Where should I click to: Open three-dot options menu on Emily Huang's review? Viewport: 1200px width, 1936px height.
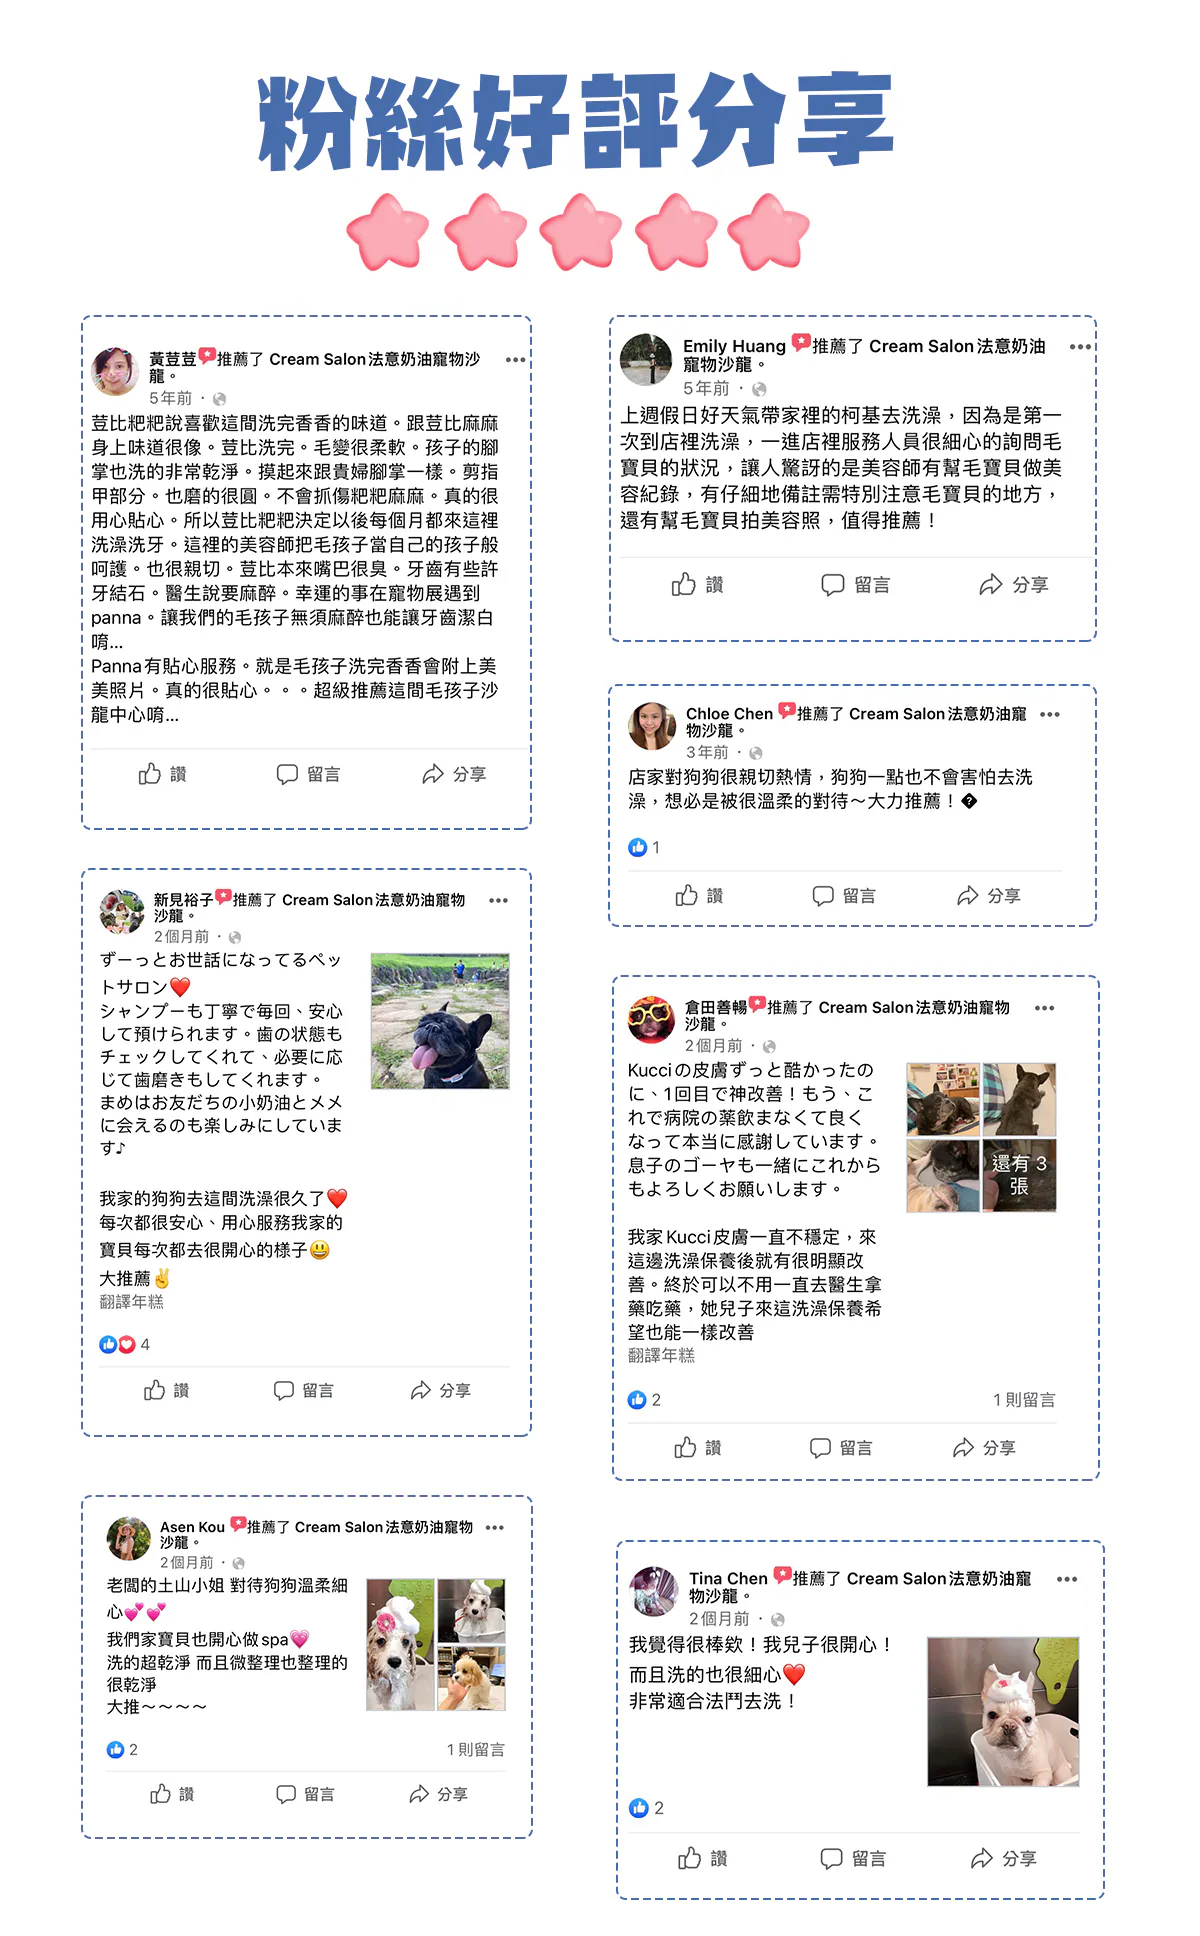pyautogui.click(x=1080, y=347)
